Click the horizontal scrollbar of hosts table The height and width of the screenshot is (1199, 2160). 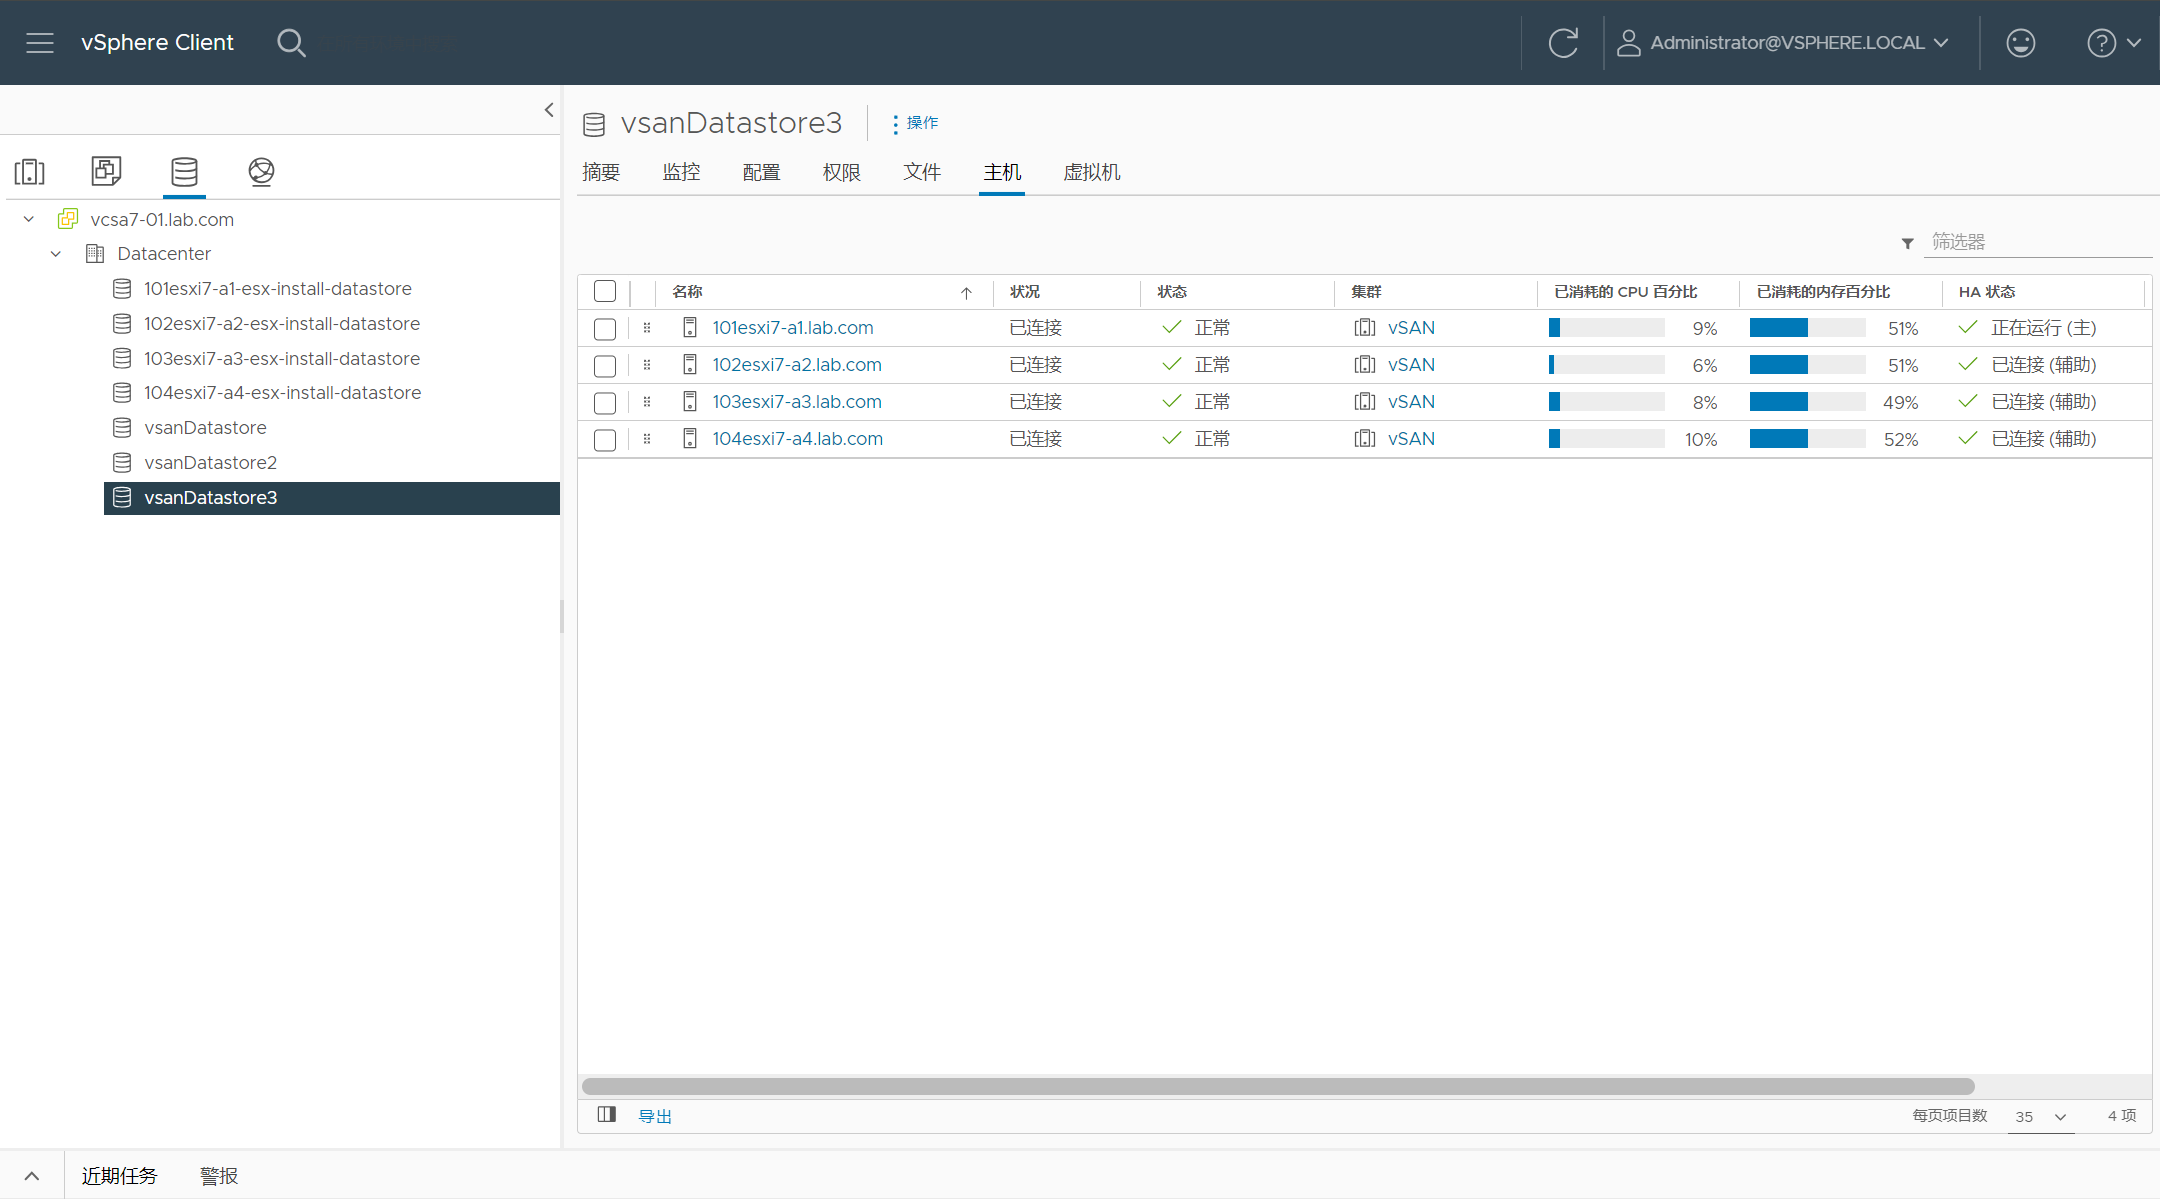[x=1278, y=1086]
